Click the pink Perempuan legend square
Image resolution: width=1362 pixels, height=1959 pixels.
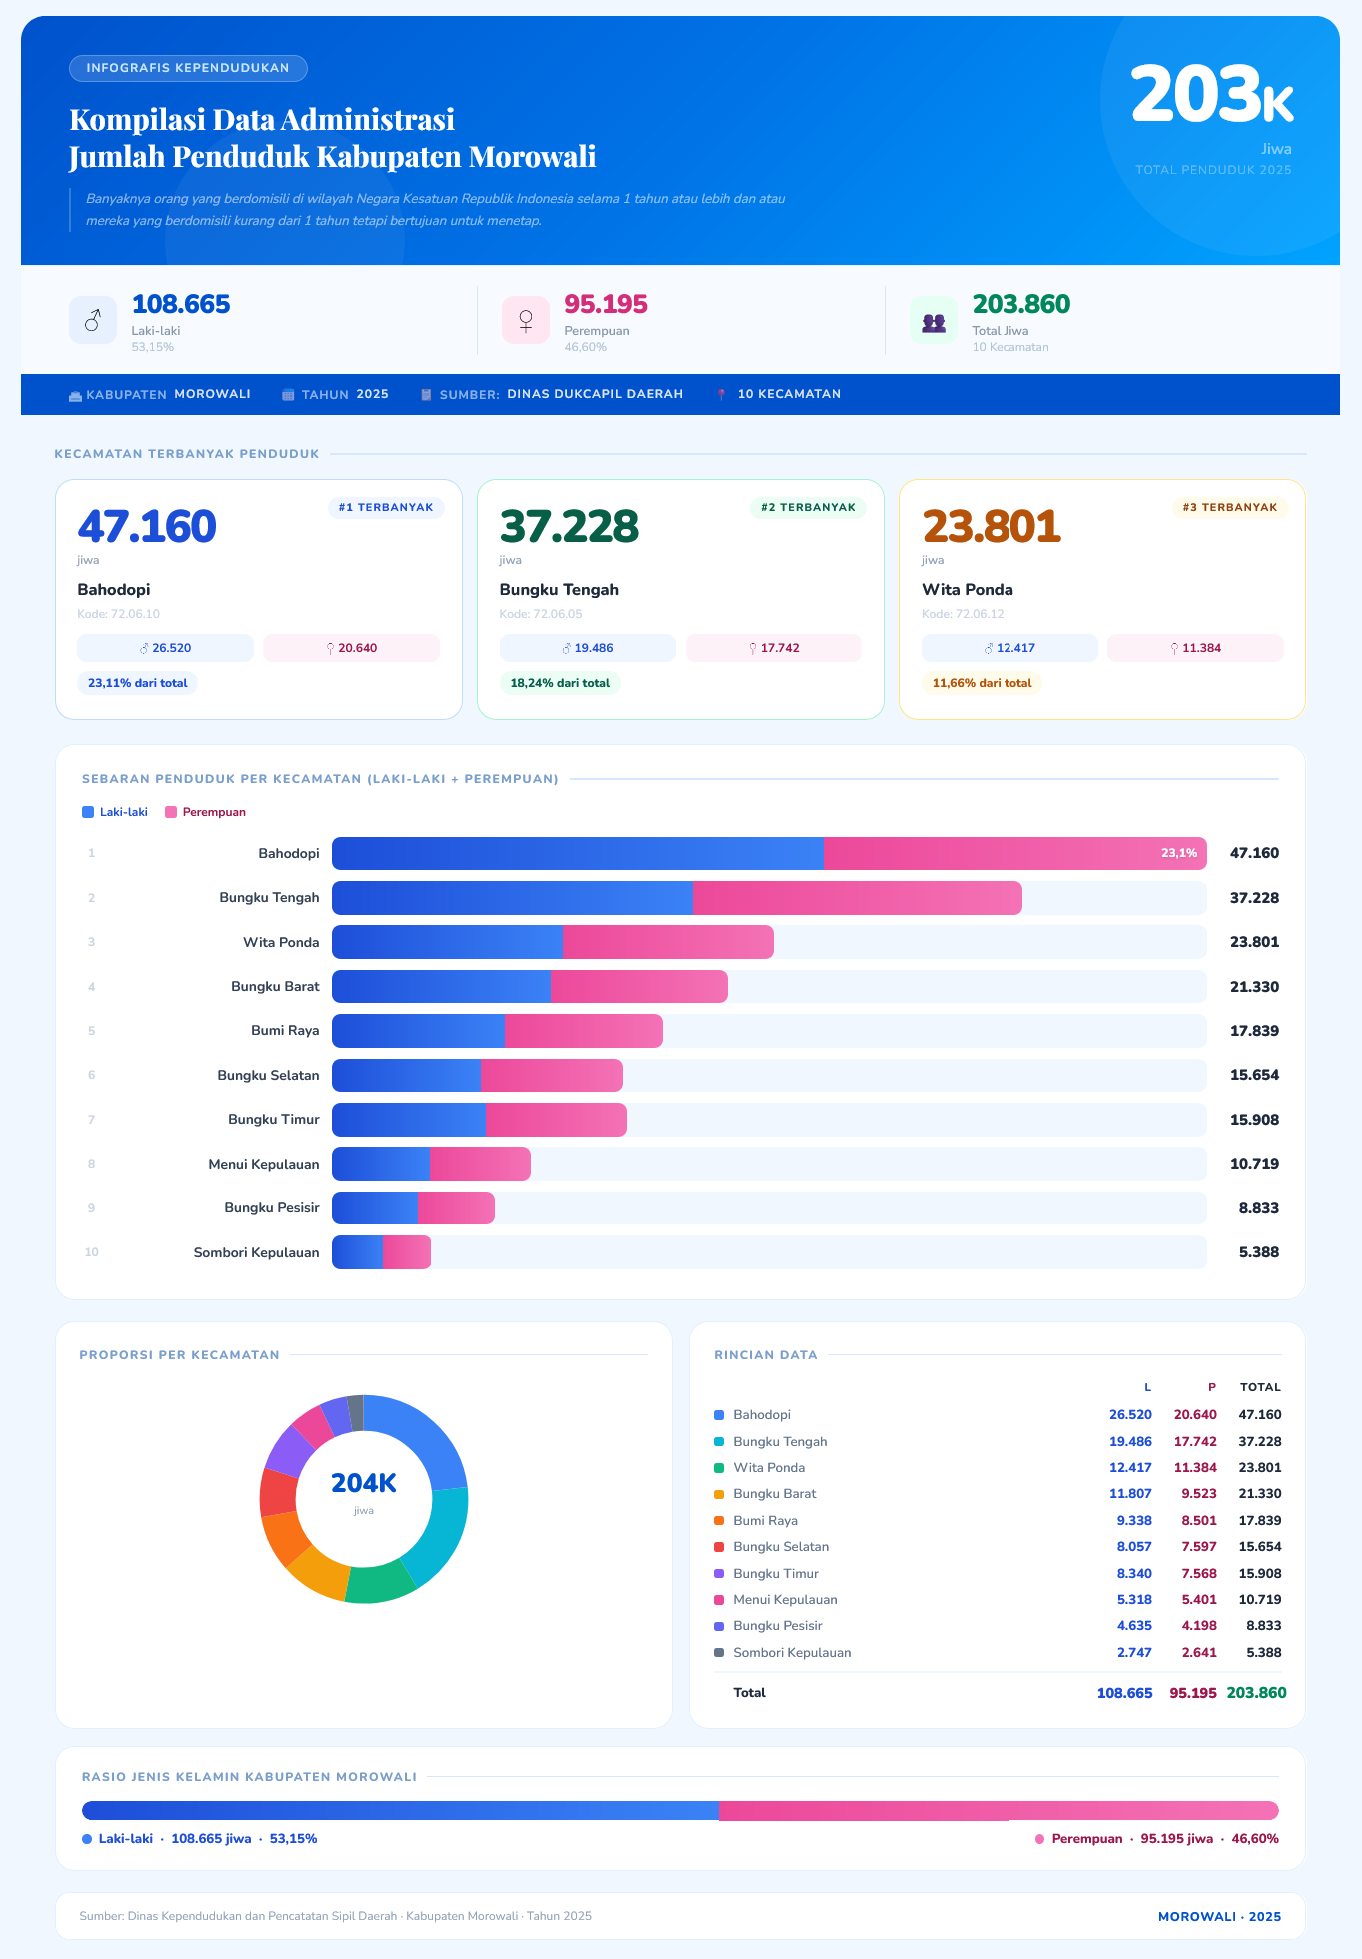(x=171, y=812)
